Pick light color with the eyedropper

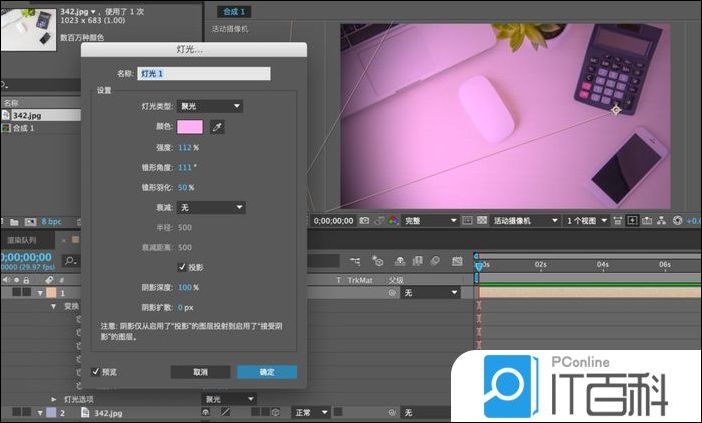click(217, 127)
